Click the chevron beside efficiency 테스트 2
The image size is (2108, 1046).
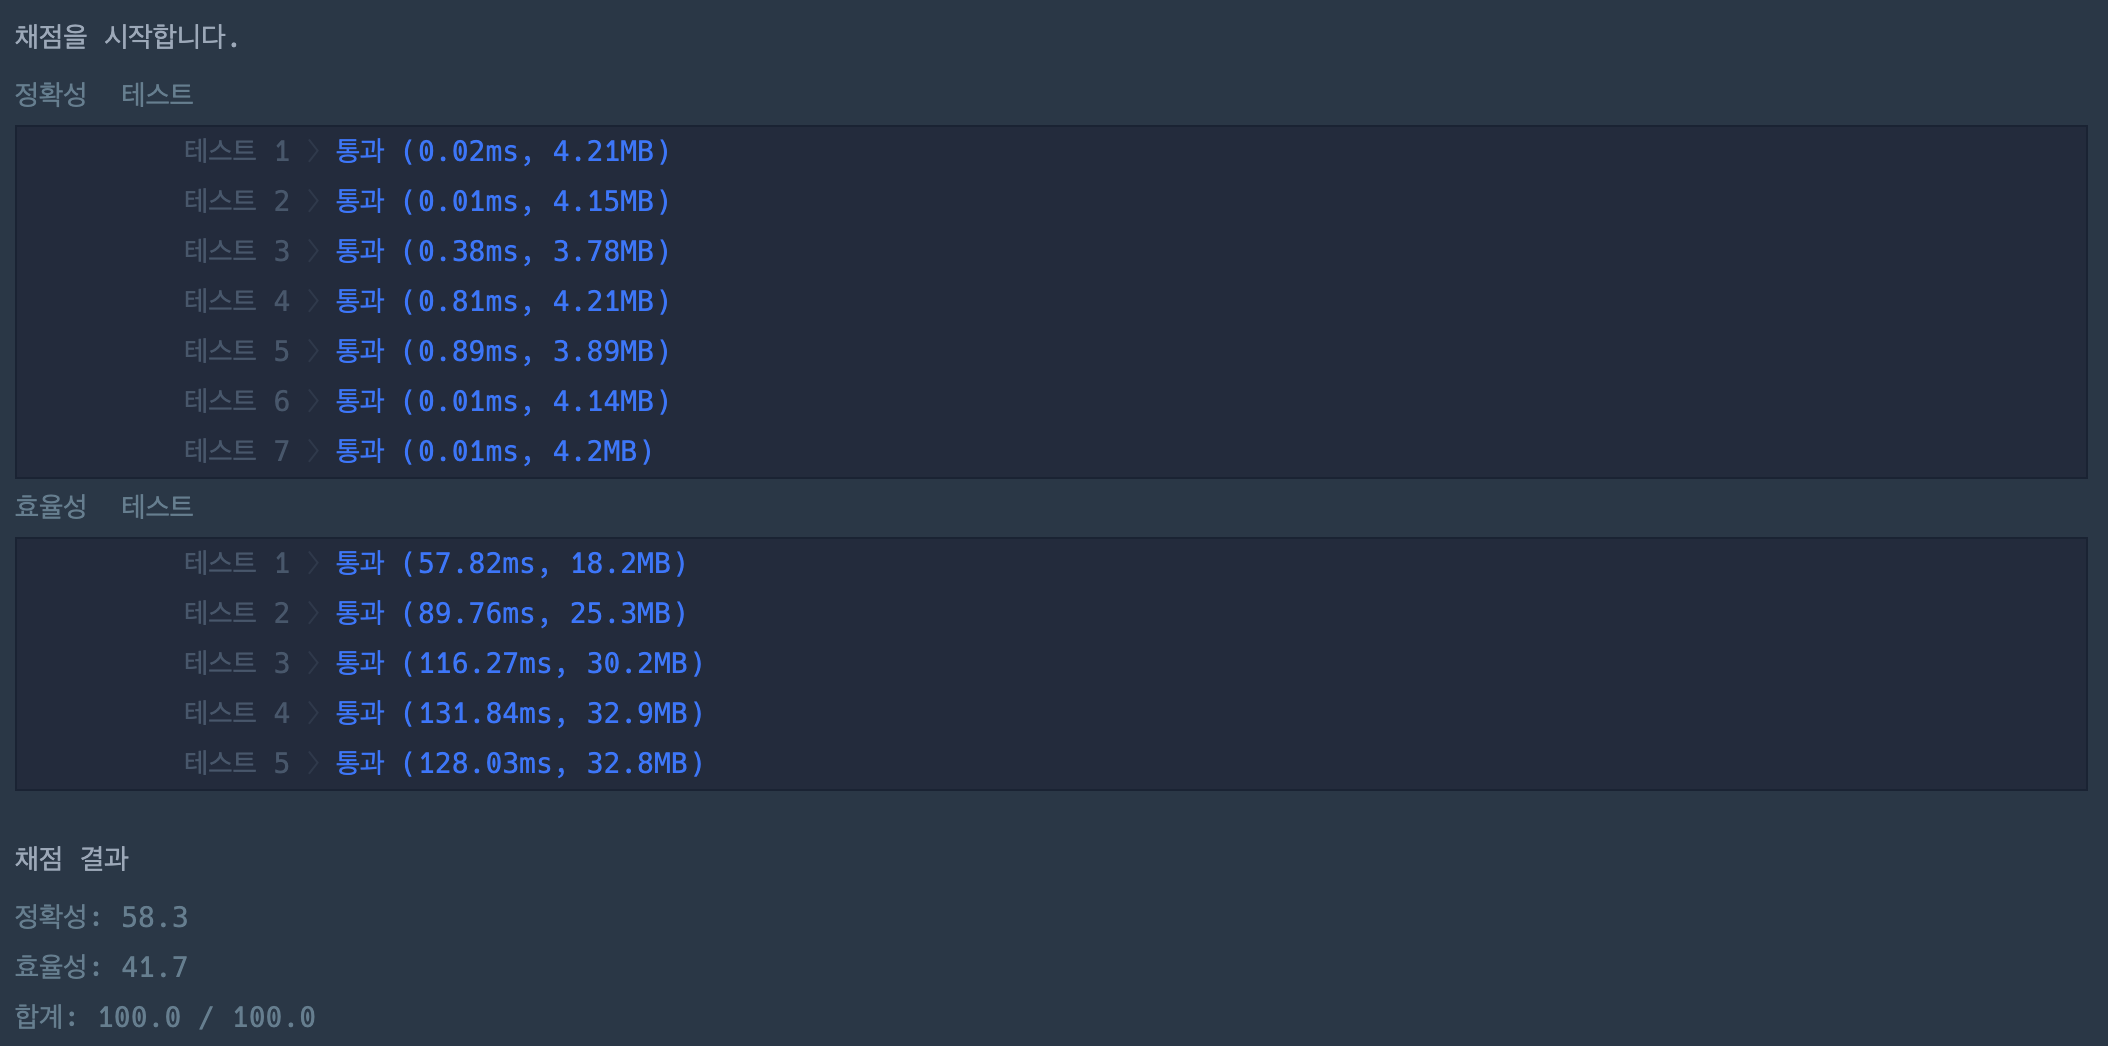coord(313,613)
